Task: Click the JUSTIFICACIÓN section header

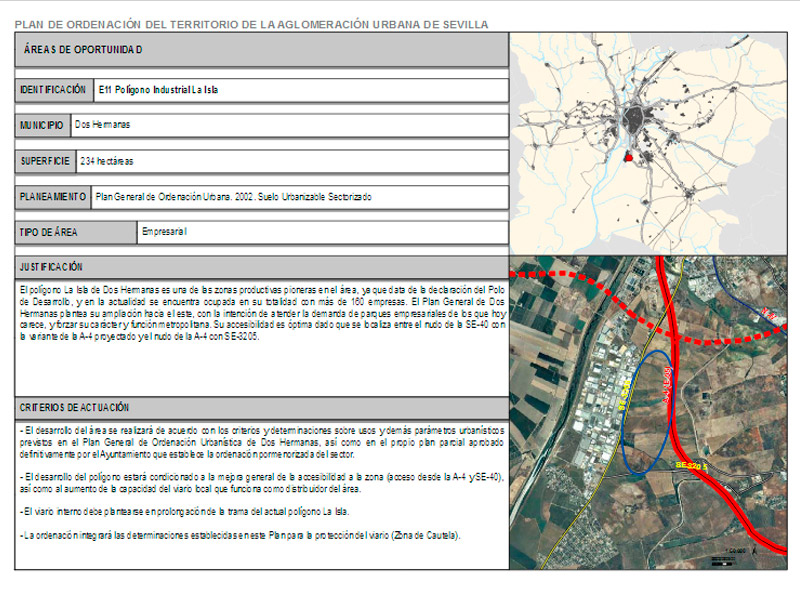Action: point(52,267)
